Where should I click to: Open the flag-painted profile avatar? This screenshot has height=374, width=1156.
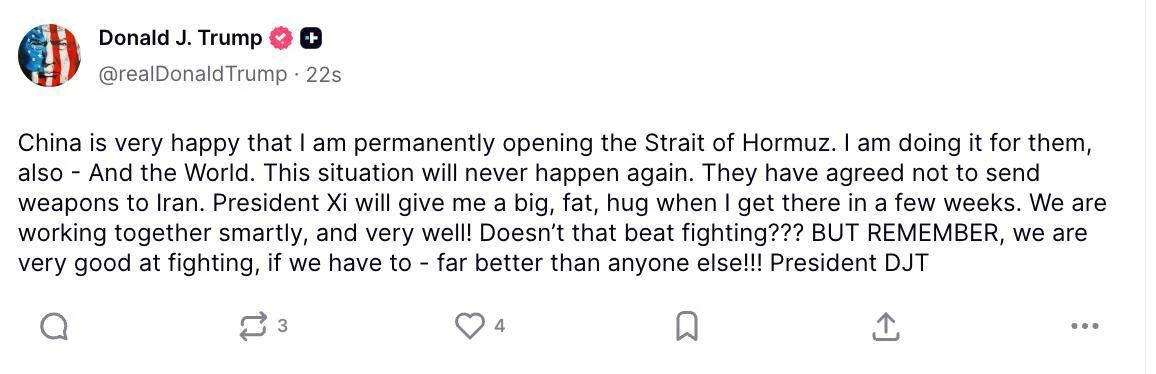pyautogui.click(x=49, y=55)
